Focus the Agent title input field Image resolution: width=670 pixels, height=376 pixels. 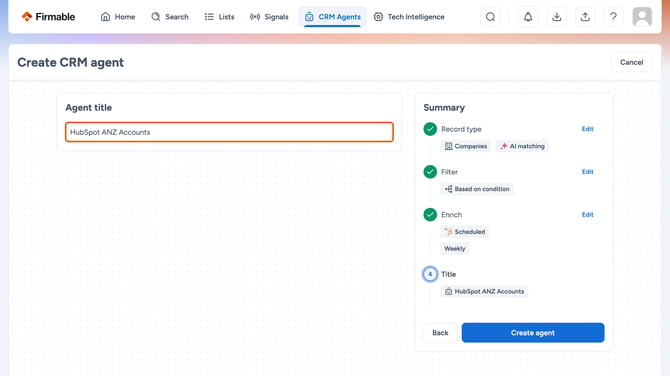point(229,132)
